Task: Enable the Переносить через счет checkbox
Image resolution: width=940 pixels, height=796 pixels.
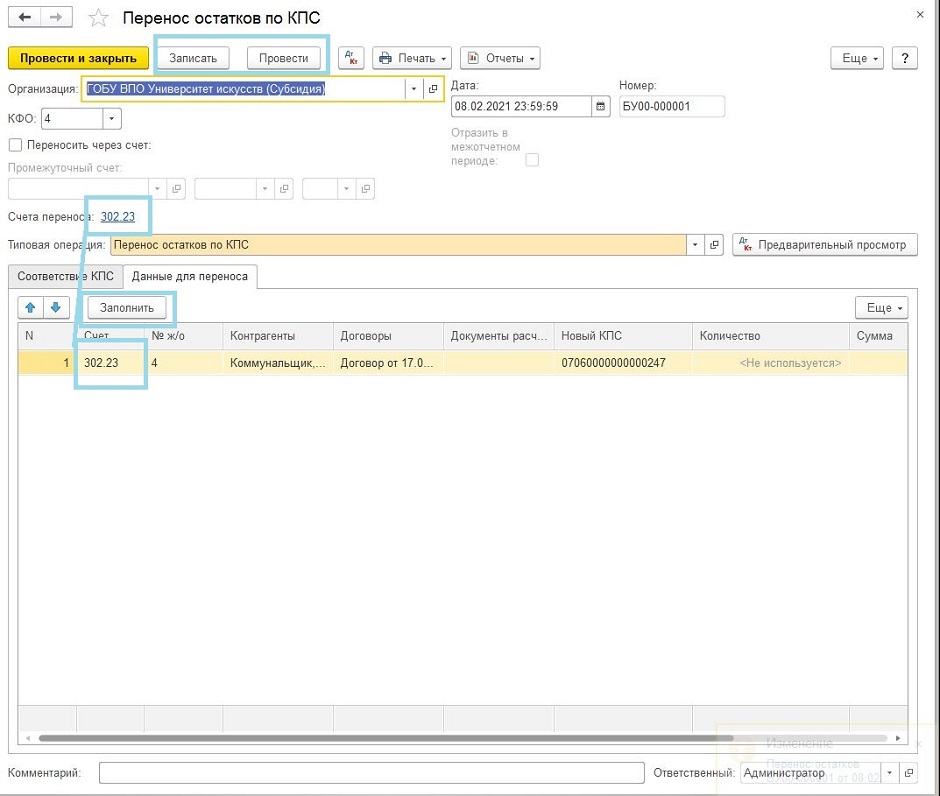Action: click(15, 145)
